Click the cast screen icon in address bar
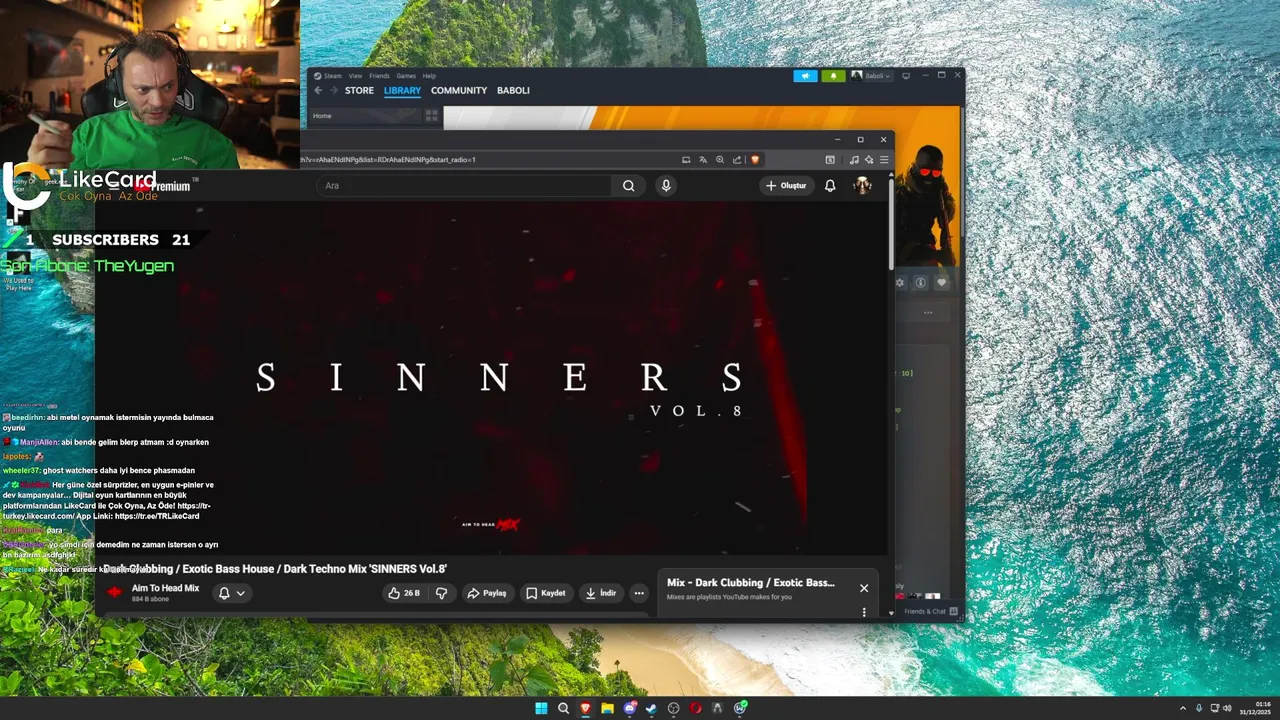1280x720 pixels. click(686, 160)
